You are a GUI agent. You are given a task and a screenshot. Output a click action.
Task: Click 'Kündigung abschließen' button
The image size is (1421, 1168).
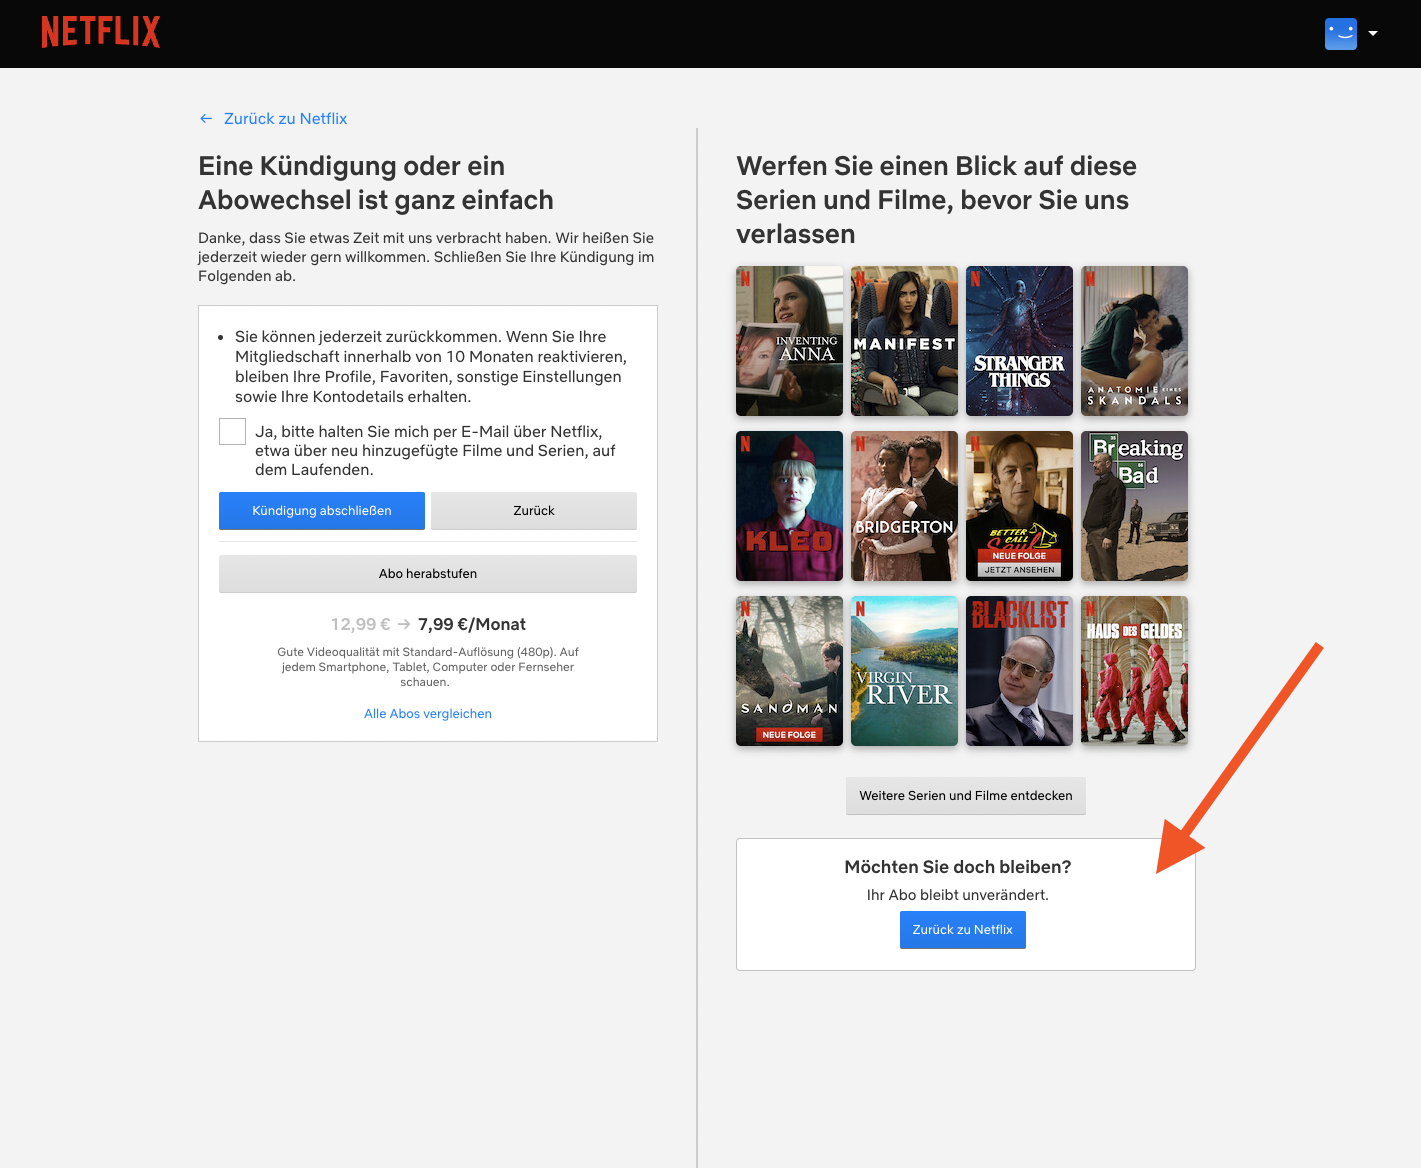[x=322, y=511]
